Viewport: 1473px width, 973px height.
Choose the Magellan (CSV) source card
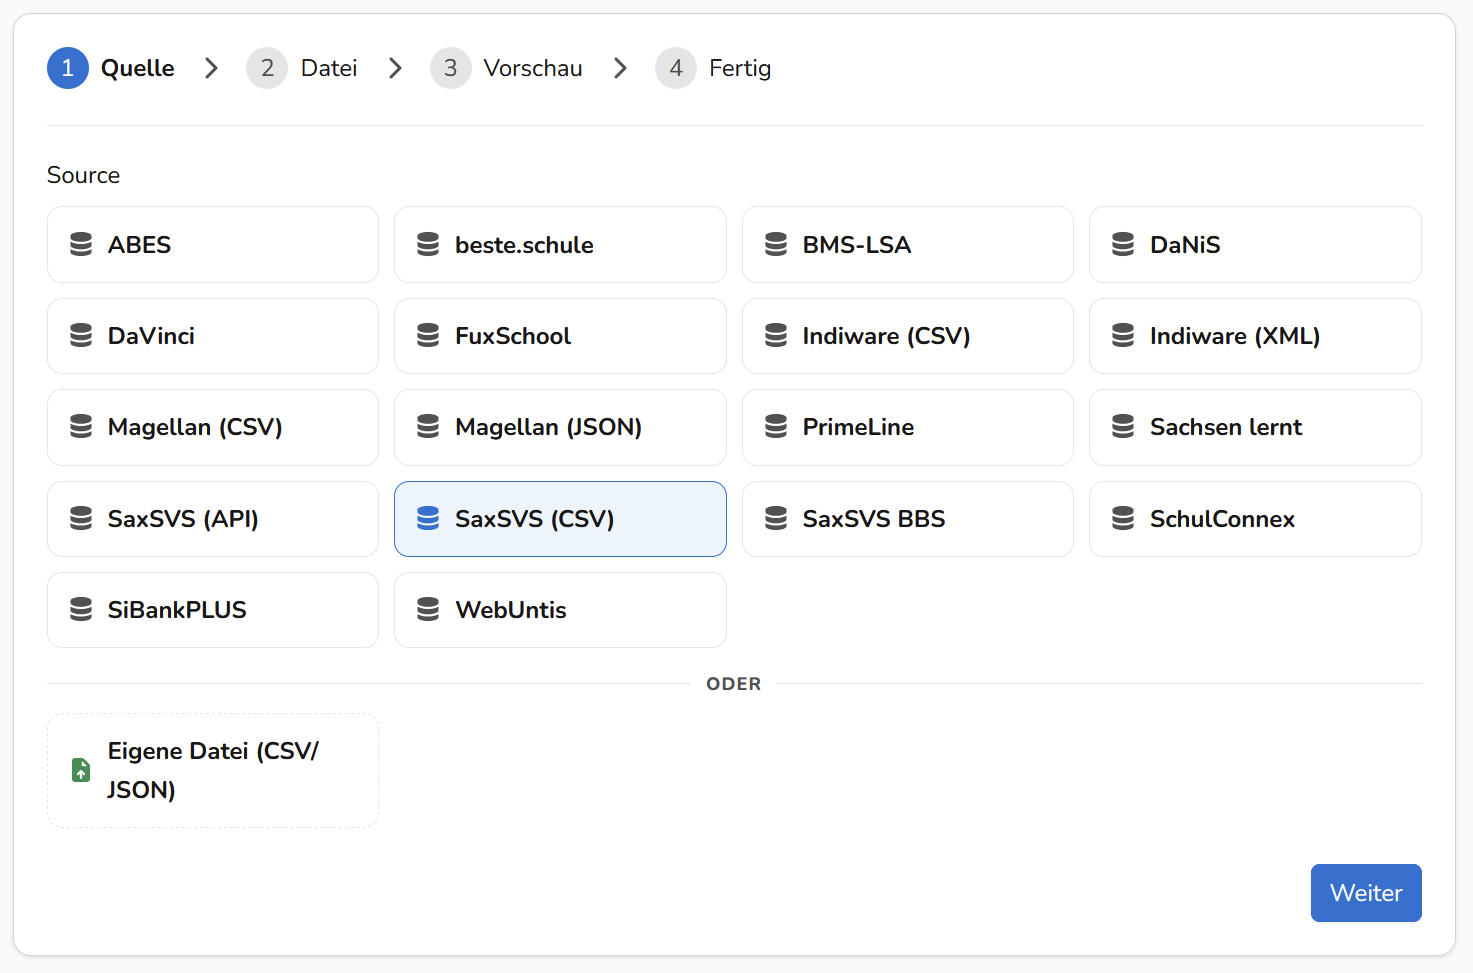coord(213,427)
